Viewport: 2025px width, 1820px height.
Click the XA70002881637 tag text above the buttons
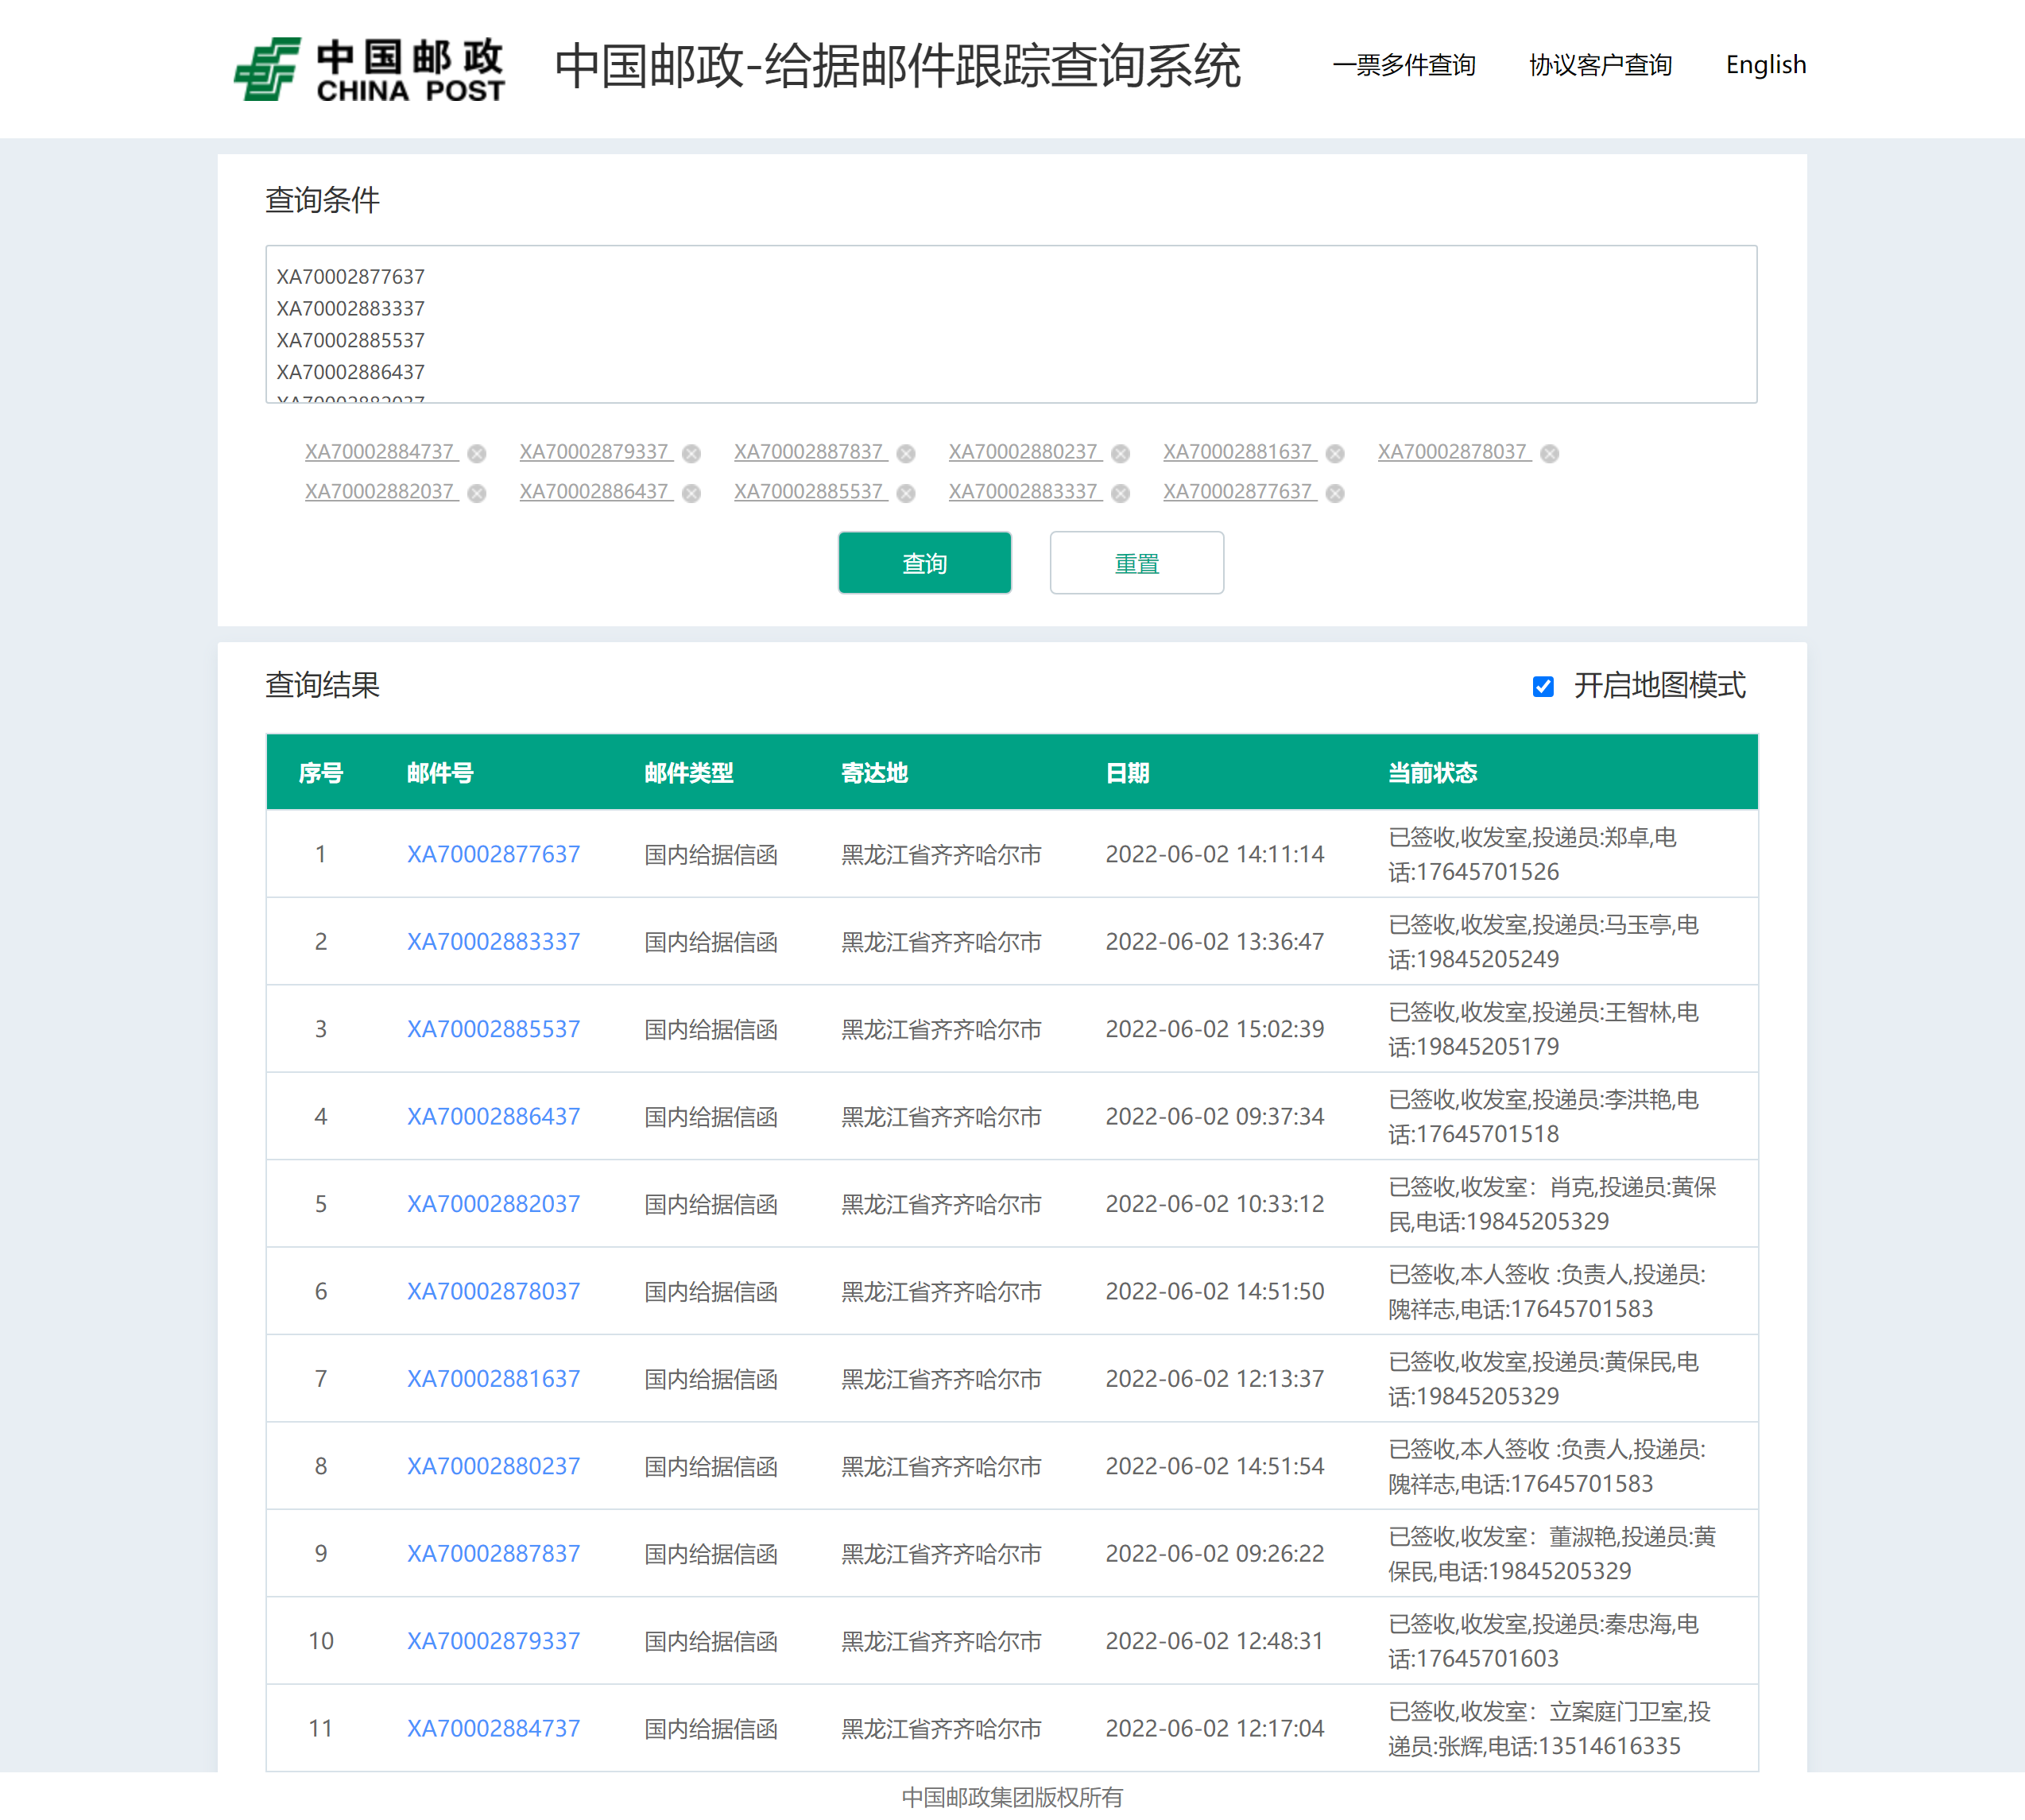coord(1238,452)
